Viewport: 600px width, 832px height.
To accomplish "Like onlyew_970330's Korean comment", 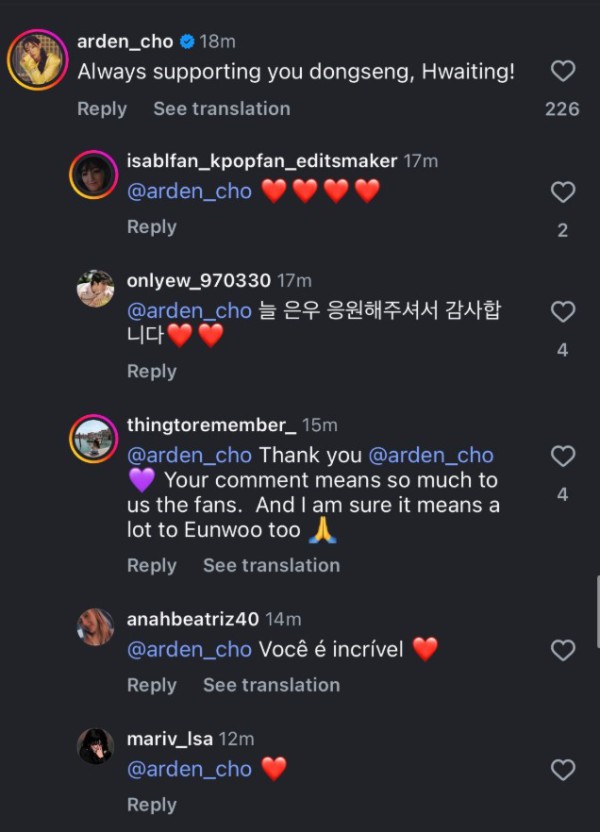I will 563,311.
